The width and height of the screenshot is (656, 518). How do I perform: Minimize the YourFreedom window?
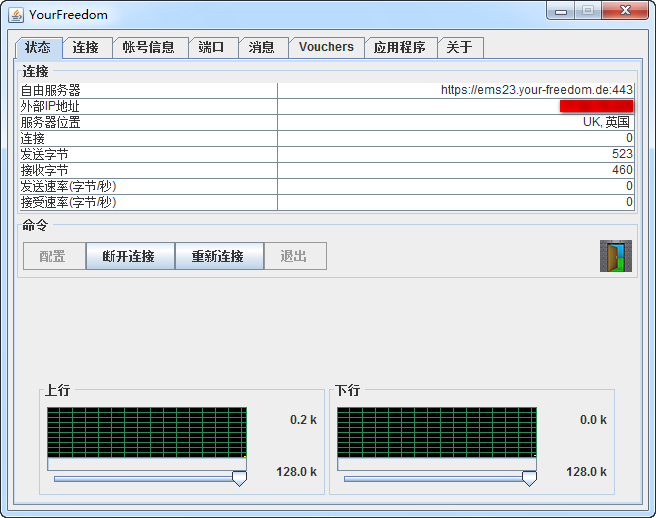click(x=561, y=11)
